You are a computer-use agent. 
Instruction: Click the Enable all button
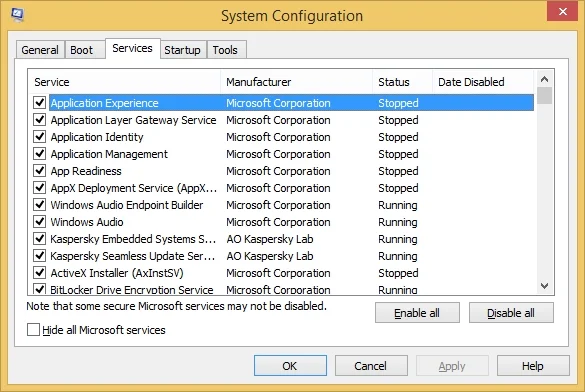tap(417, 313)
